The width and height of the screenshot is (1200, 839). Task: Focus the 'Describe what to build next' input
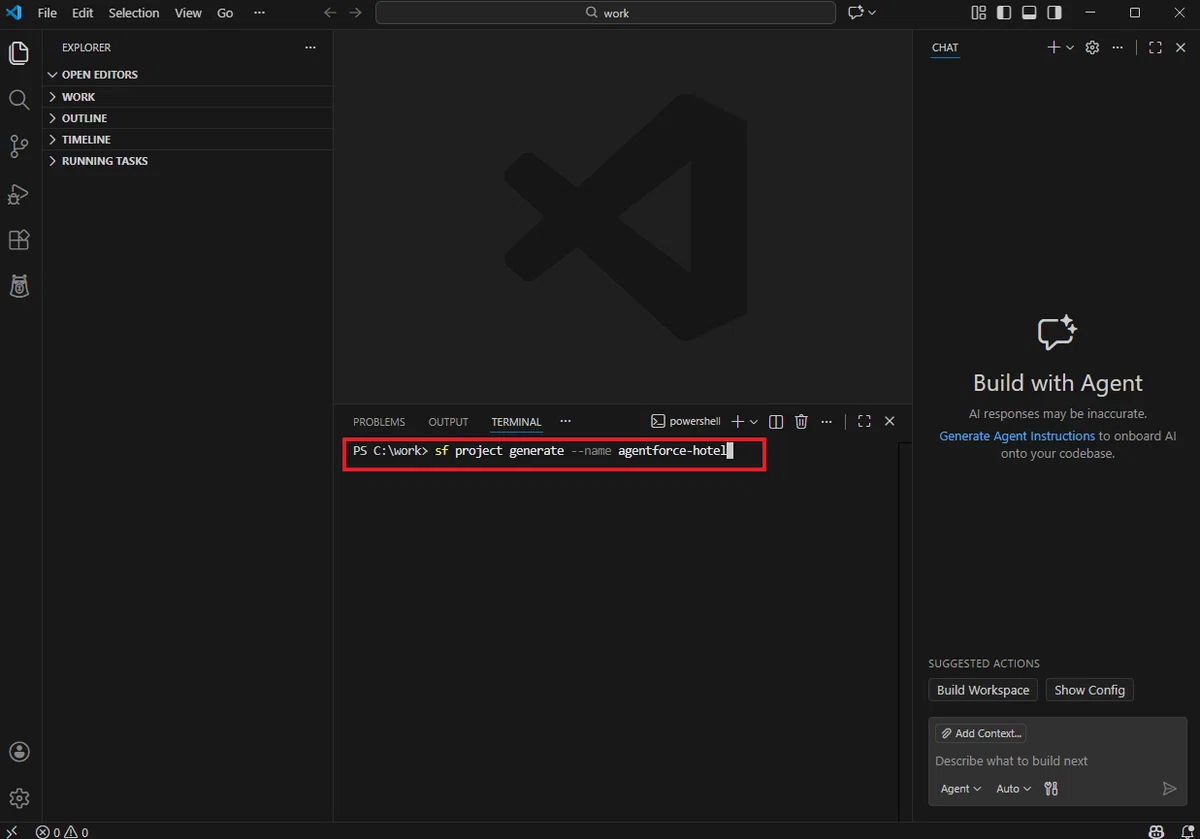click(x=1057, y=761)
